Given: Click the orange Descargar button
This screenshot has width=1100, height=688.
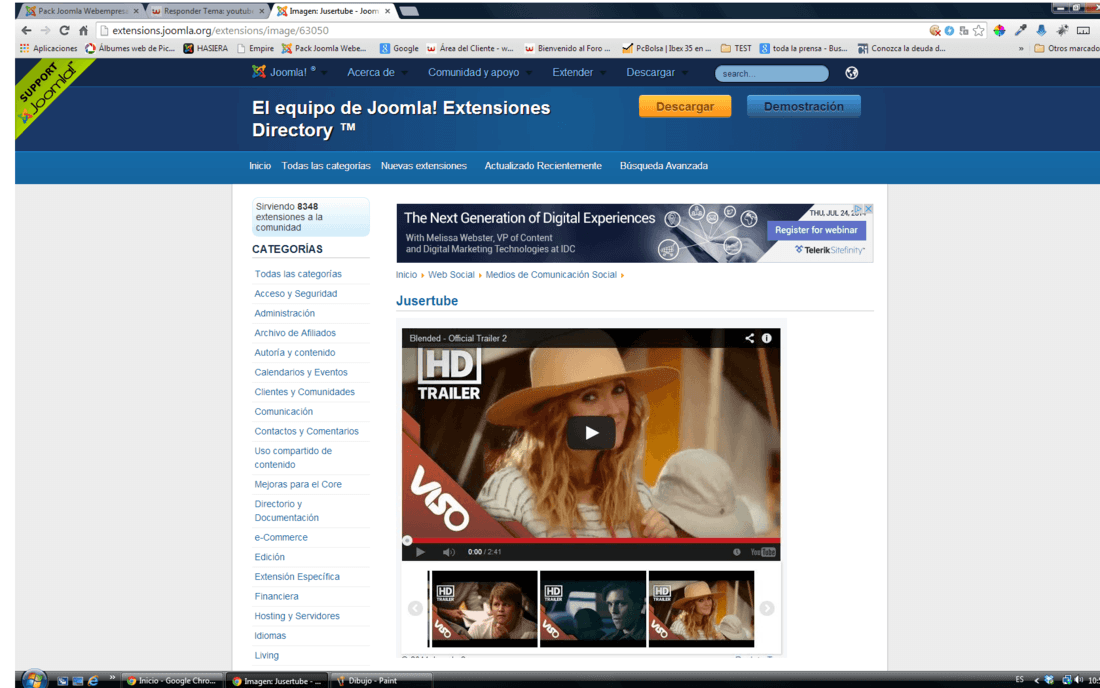Looking at the screenshot, I should (685, 107).
